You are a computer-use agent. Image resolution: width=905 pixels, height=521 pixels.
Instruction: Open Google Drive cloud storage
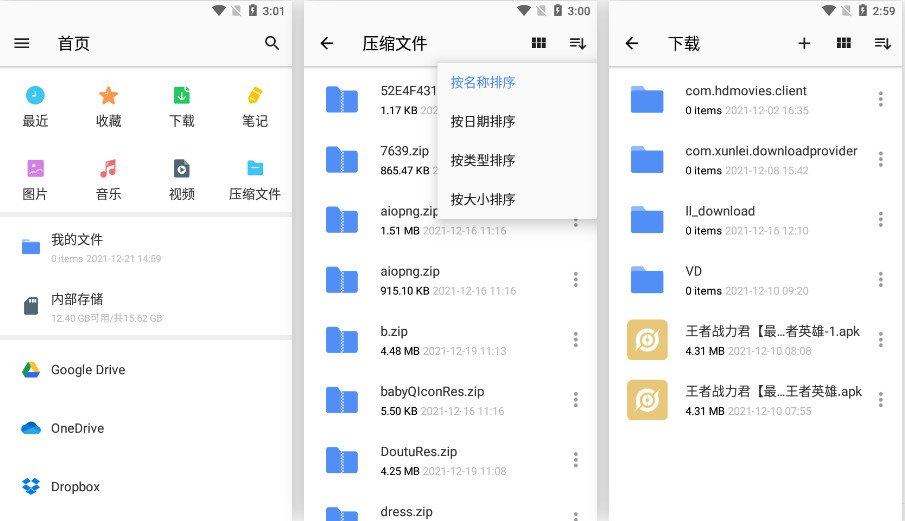coord(146,370)
